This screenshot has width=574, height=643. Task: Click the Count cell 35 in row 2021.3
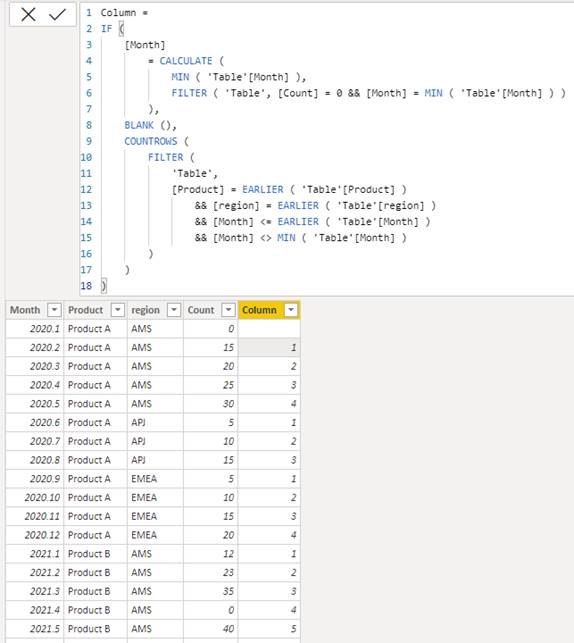point(210,591)
